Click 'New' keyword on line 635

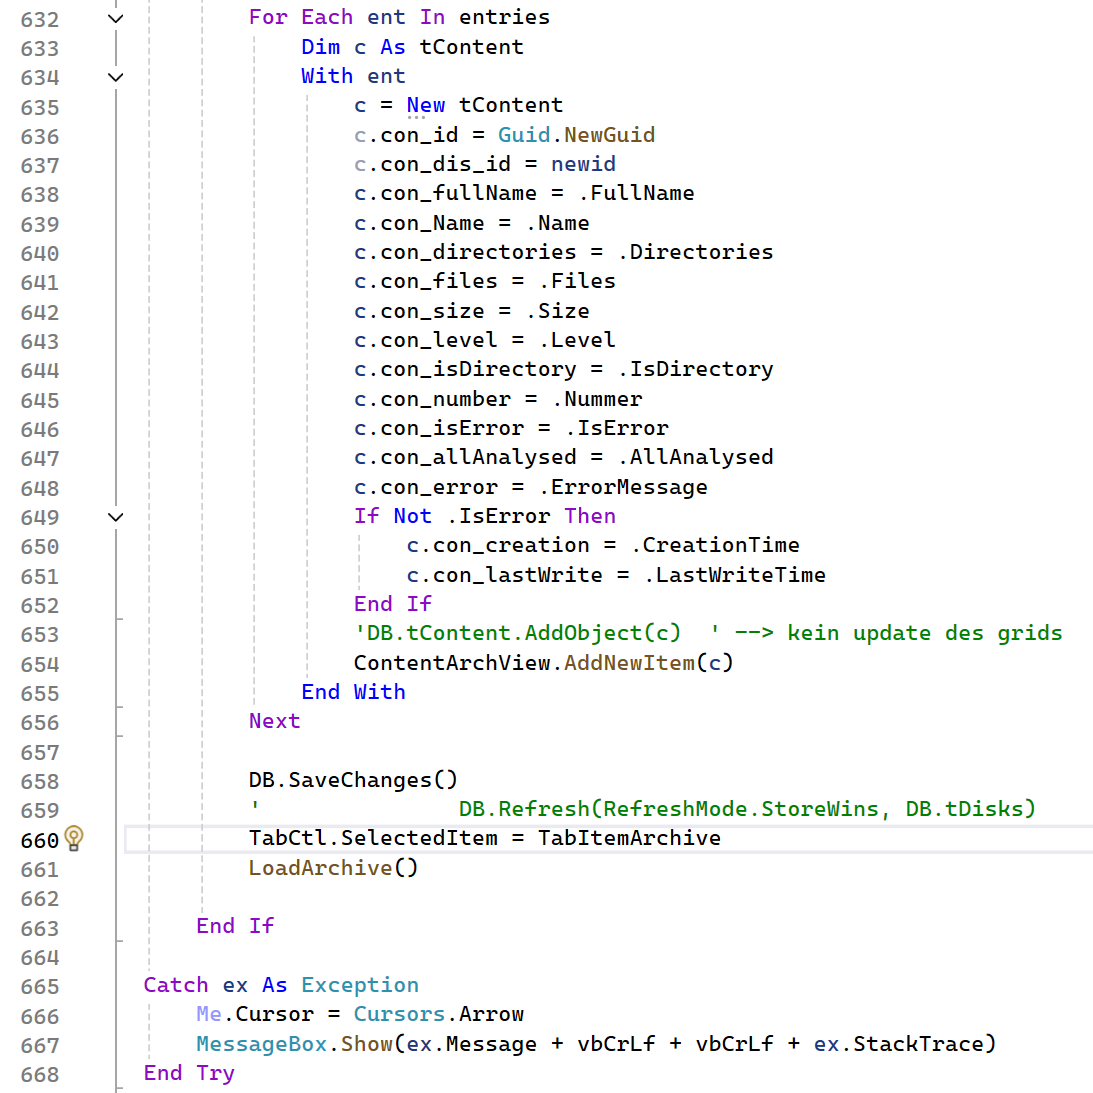click(426, 105)
